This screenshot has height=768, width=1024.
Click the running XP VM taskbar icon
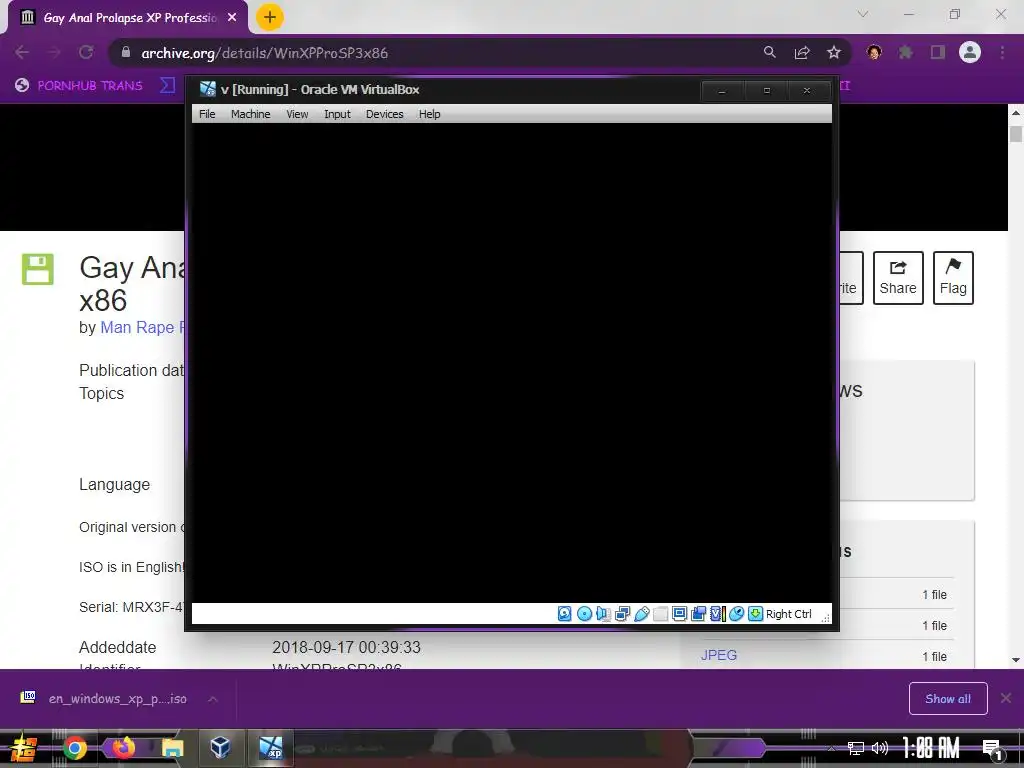(x=270, y=747)
